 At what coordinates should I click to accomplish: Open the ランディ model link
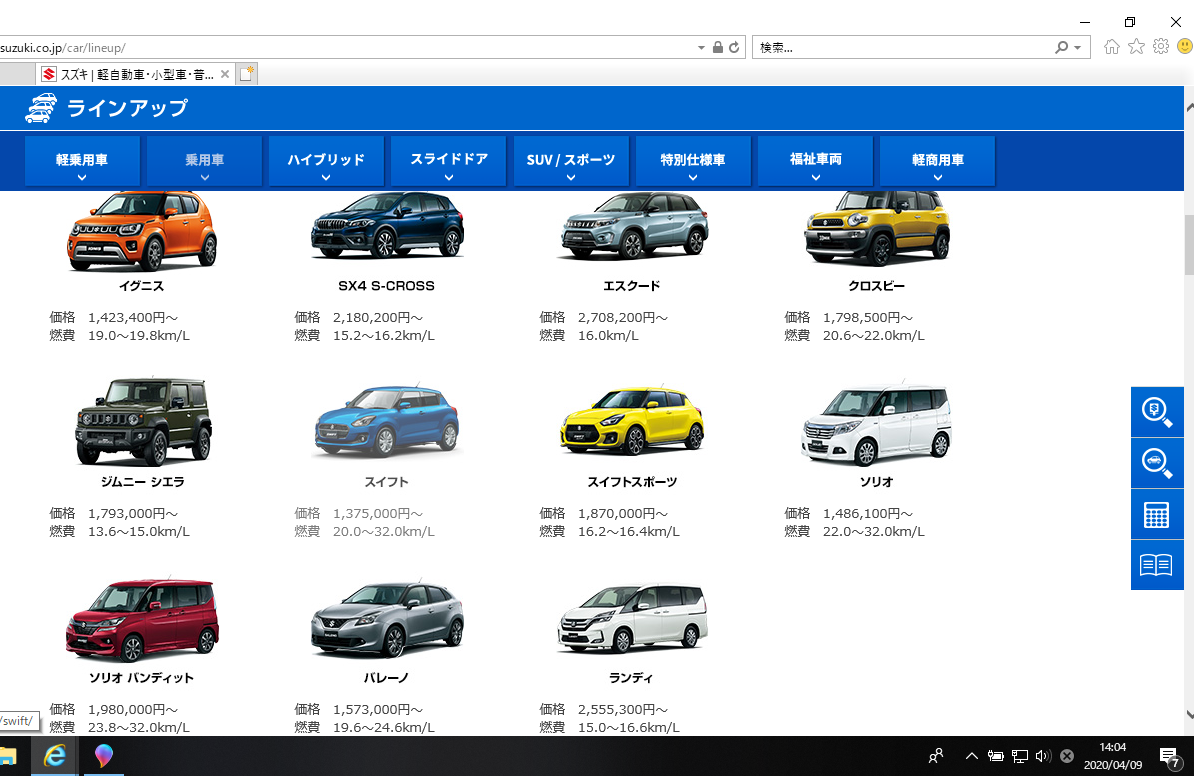(x=631, y=678)
